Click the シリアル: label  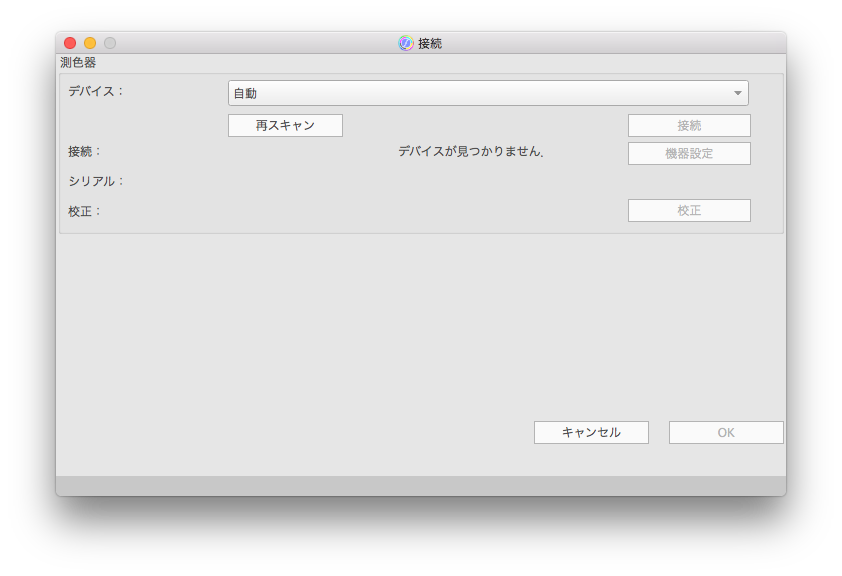[x=96, y=181]
